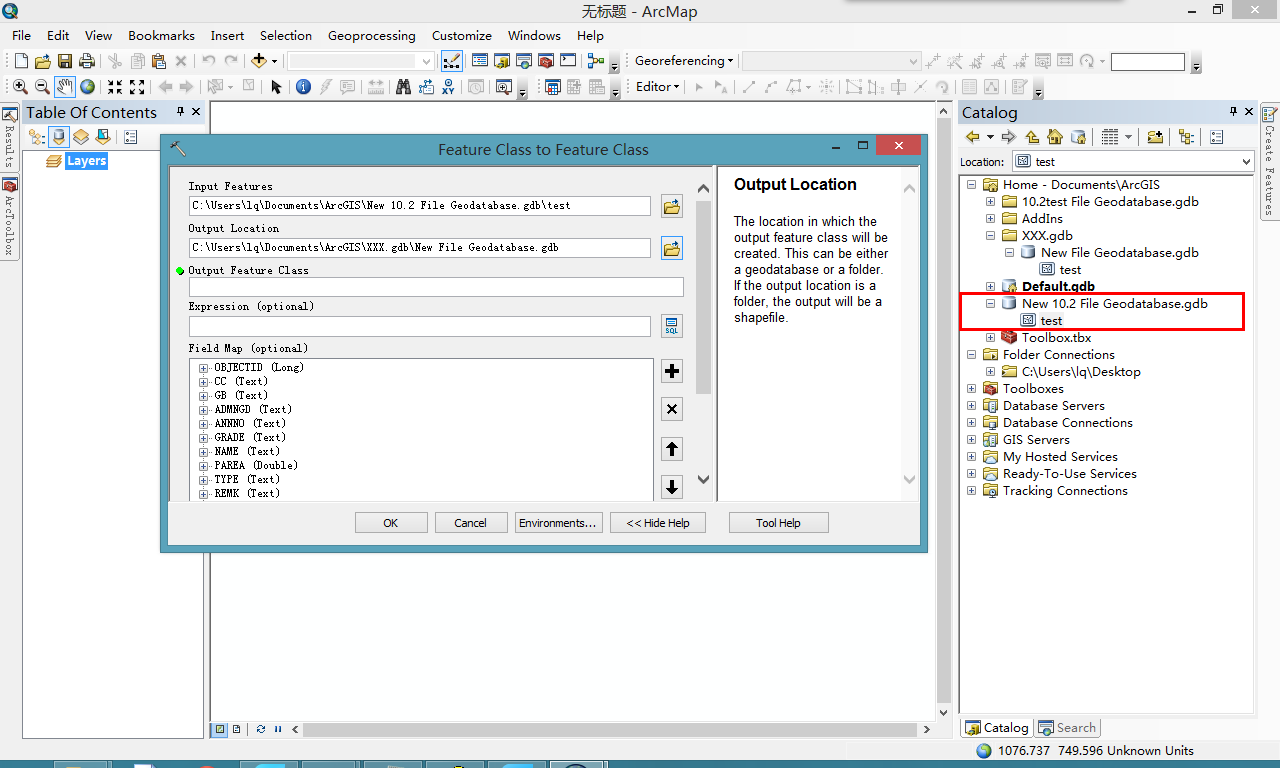
Task: Browse for Input Features folder
Action: [x=672, y=207]
